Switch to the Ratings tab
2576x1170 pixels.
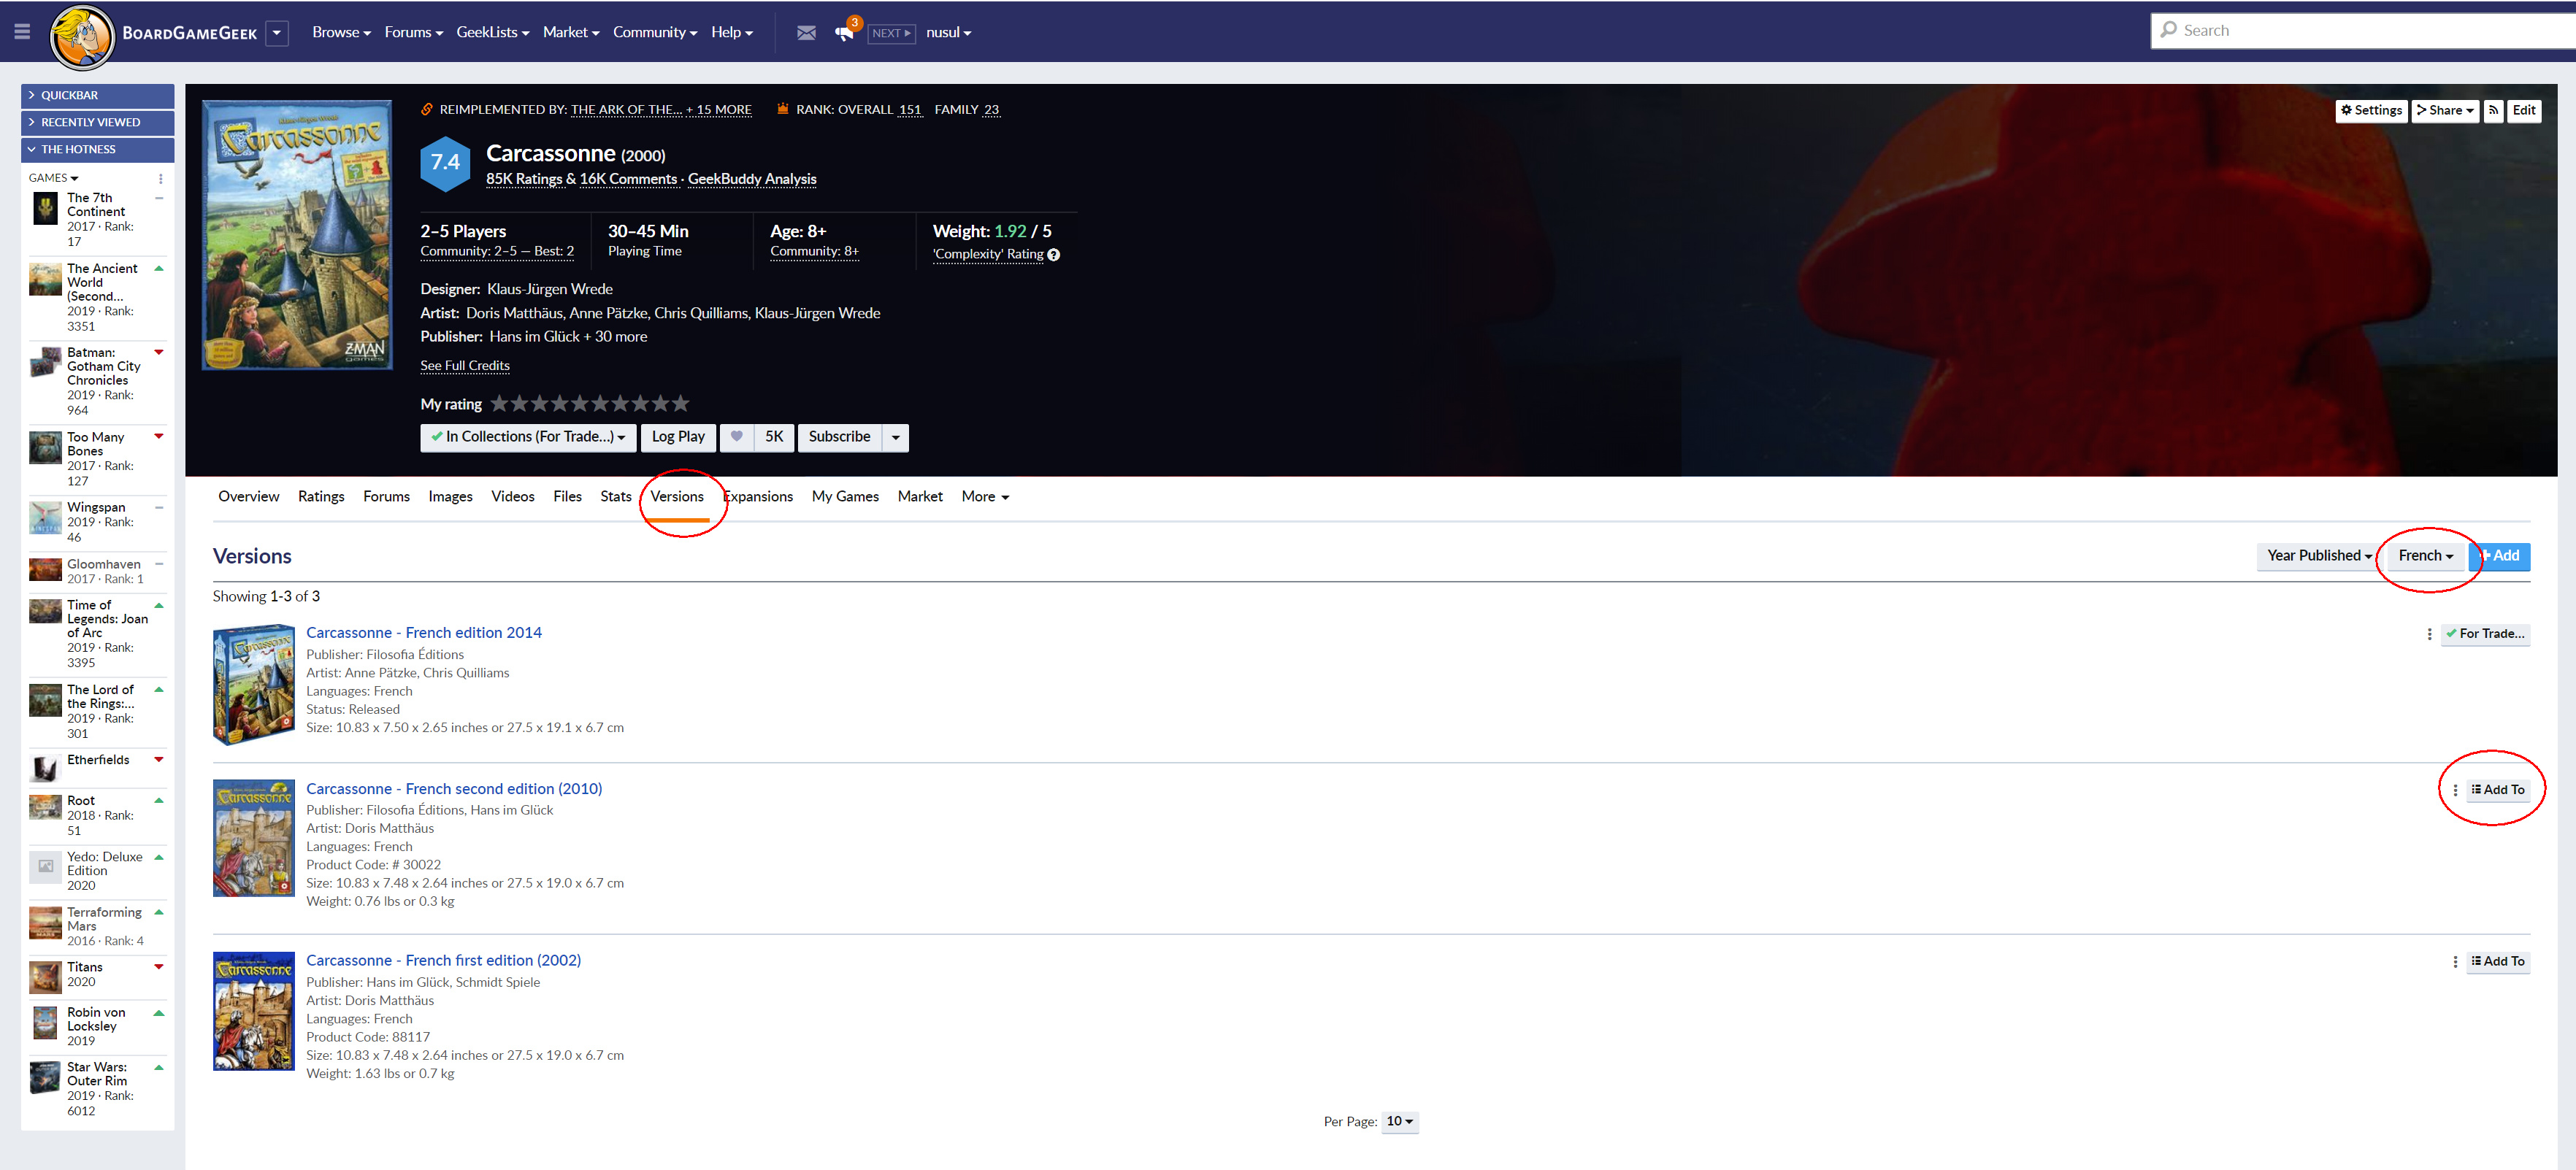[x=321, y=496]
